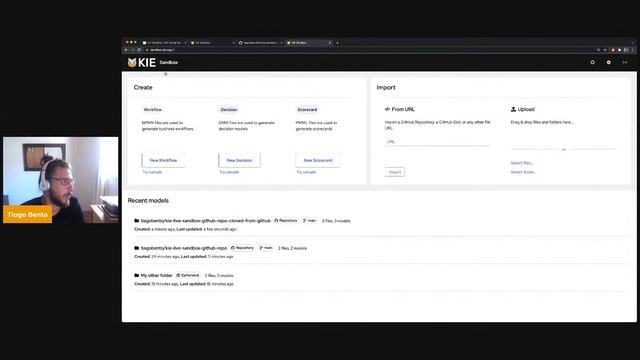
Task: Click Try sample under New Scorecard
Action: pos(306,172)
